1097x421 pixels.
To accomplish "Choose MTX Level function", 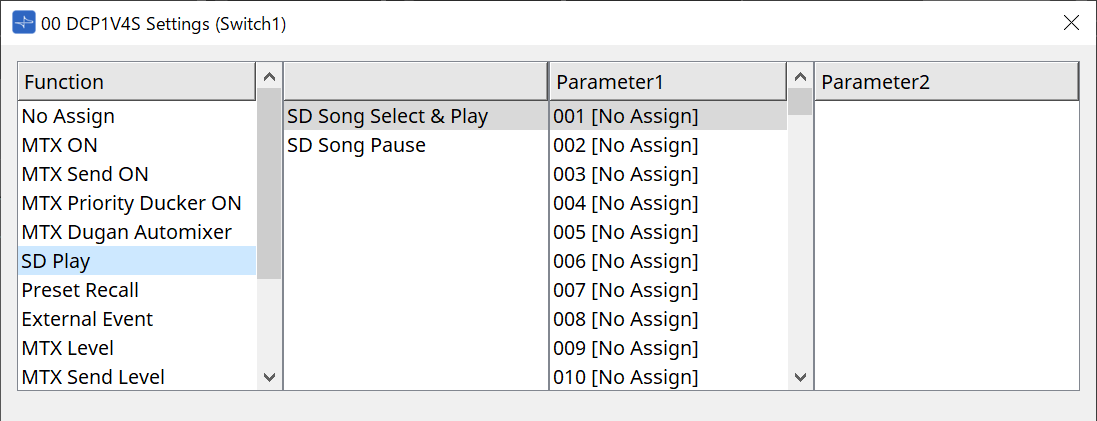I will point(68,348).
